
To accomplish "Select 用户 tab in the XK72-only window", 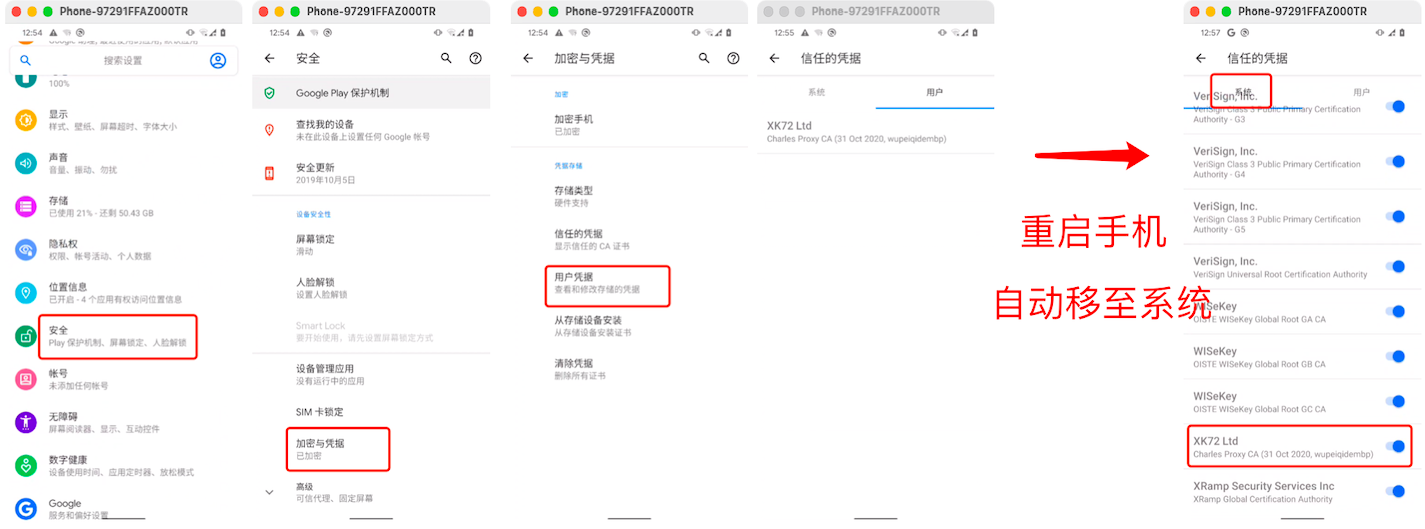I will point(934,92).
